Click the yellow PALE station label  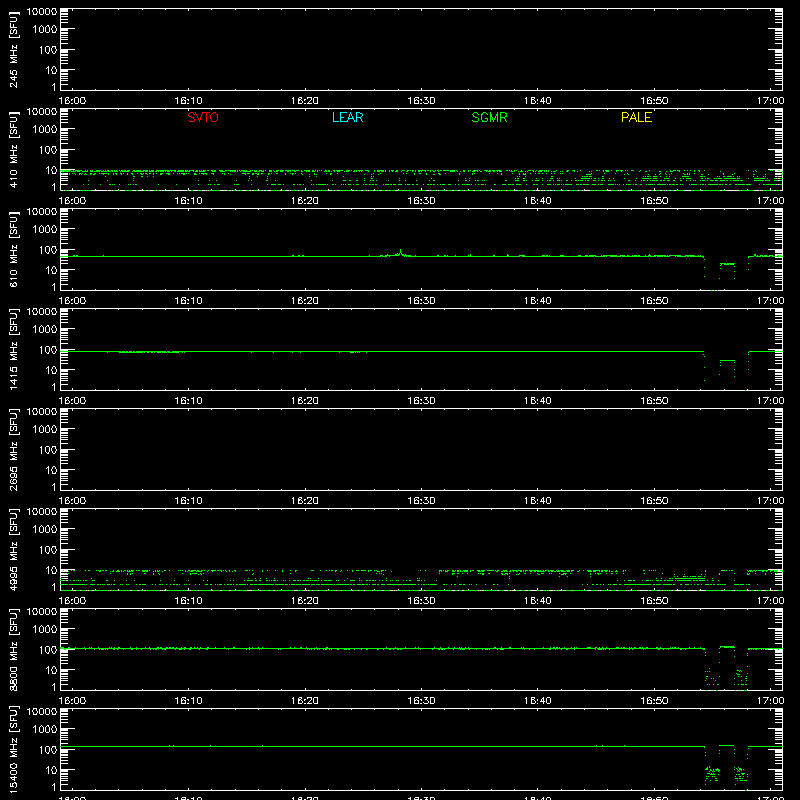(x=636, y=117)
